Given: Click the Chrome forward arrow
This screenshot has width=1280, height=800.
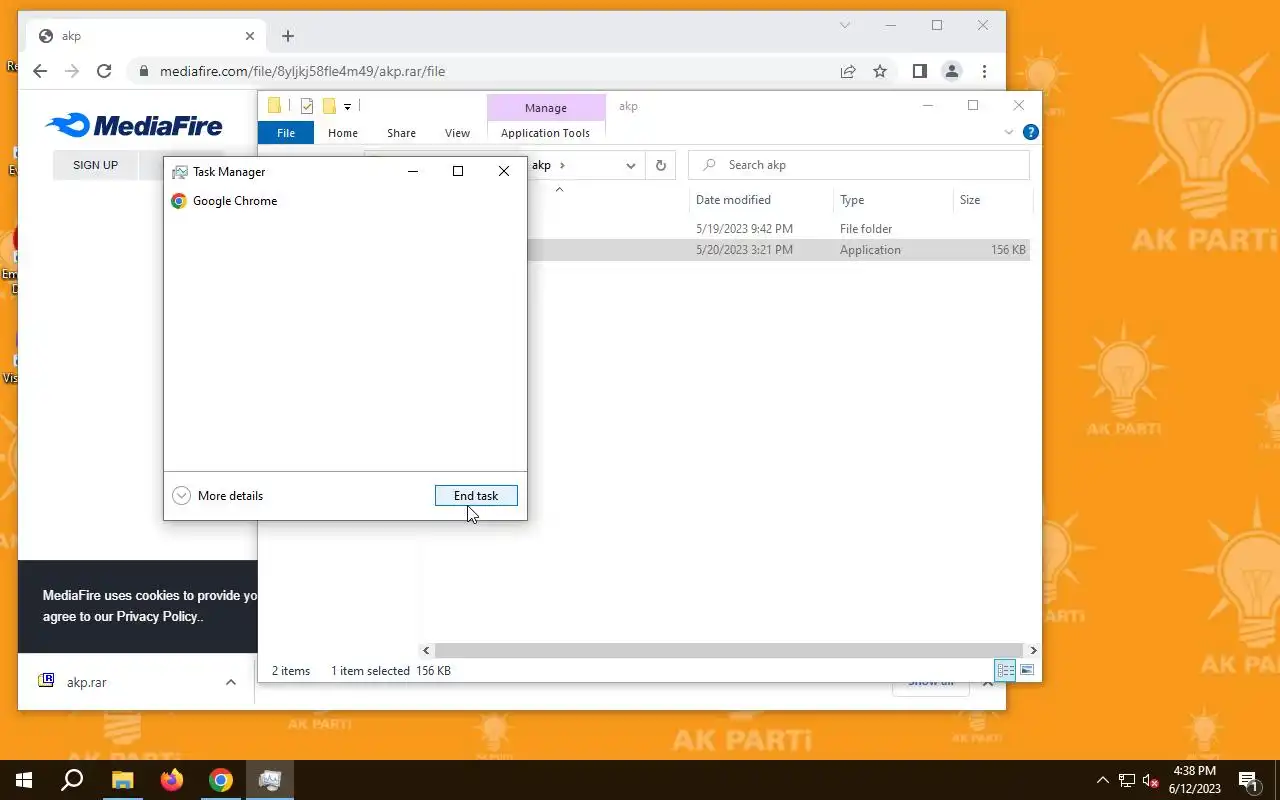Looking at the screenshot, I should click(x=72, y=71).
